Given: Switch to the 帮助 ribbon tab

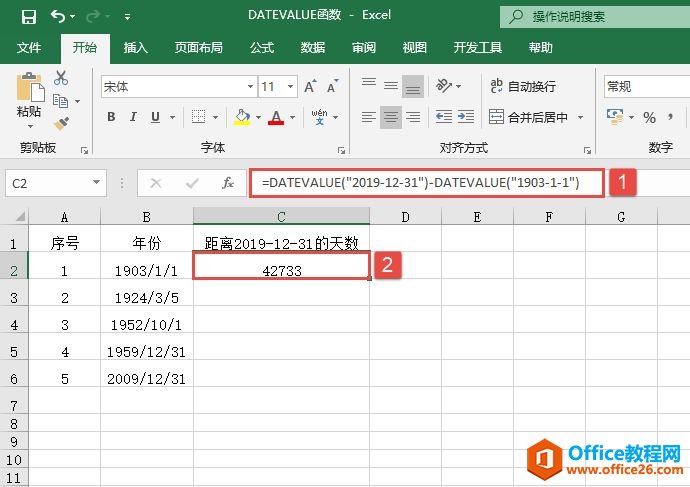Looking at the screenshot, I should [541, 48].
